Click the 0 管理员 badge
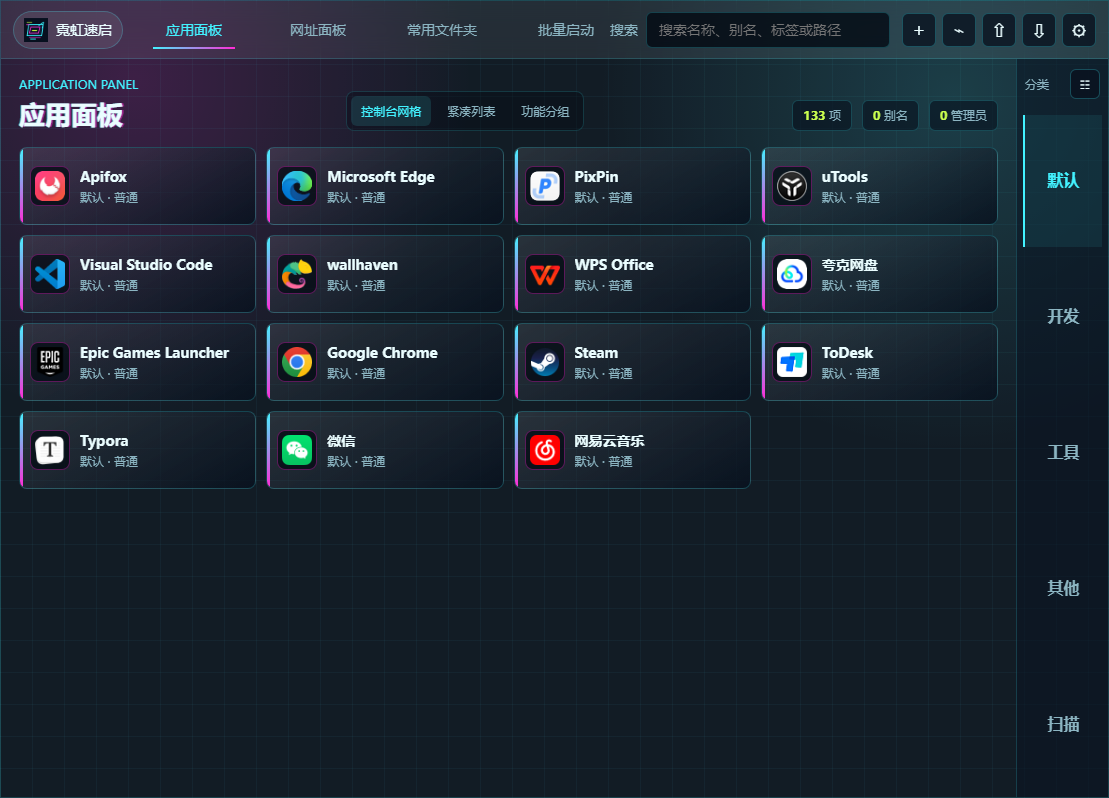The image size is (1109, 798). pyautogui.click(x=963, y=115)
